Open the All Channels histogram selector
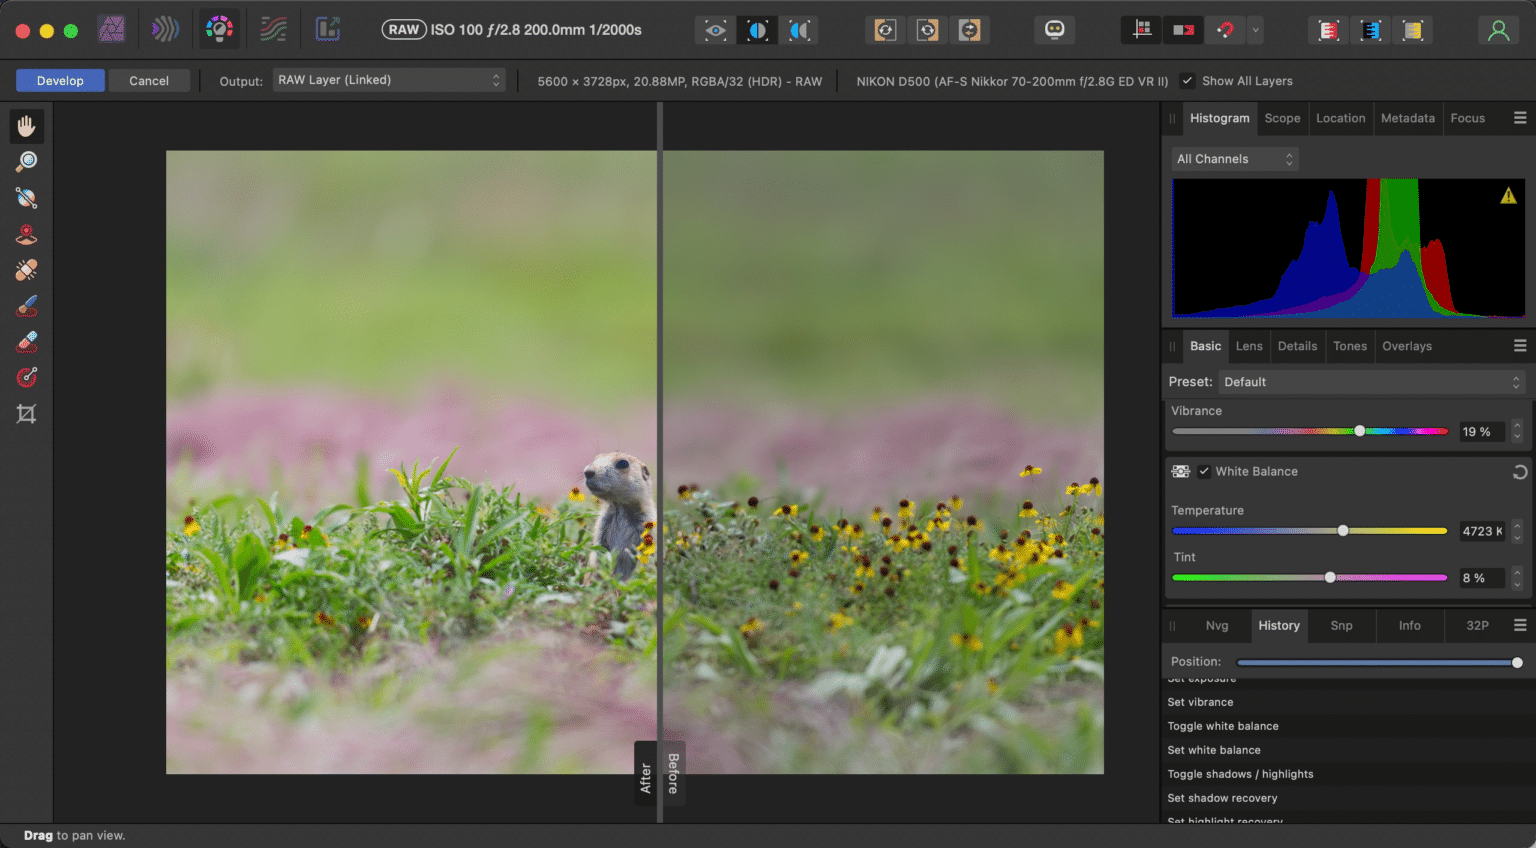Screen dimensions: 1536x848 pyautogui.click(x=1234, y=158)
